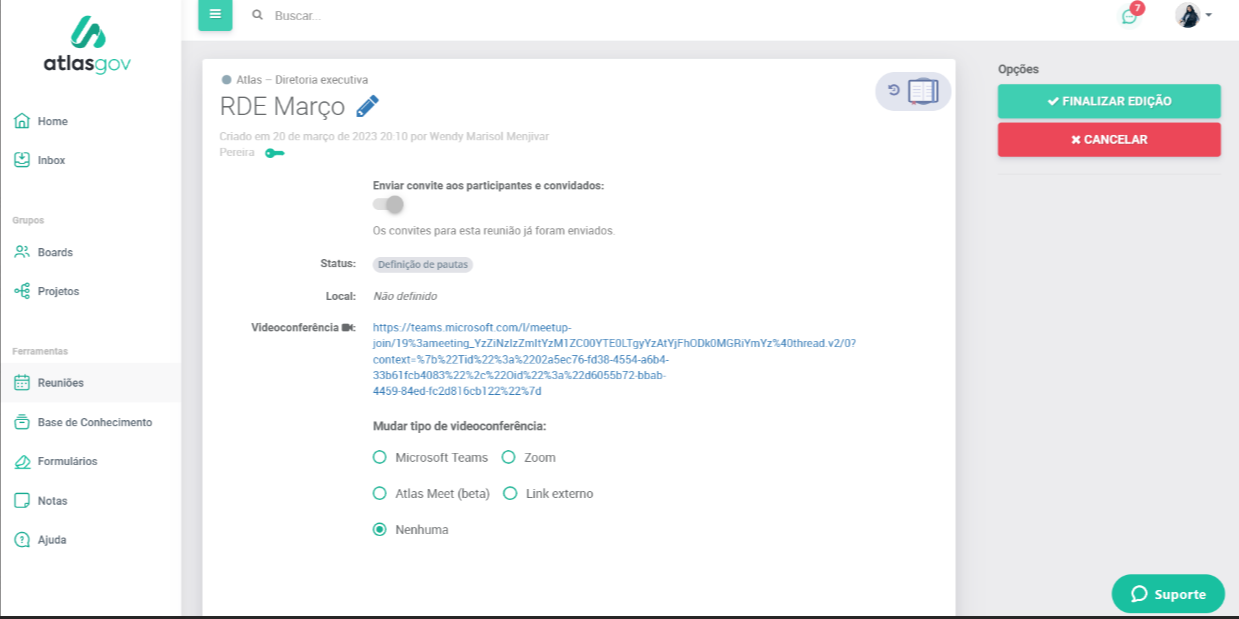Click the green key icon

point(274,153)
